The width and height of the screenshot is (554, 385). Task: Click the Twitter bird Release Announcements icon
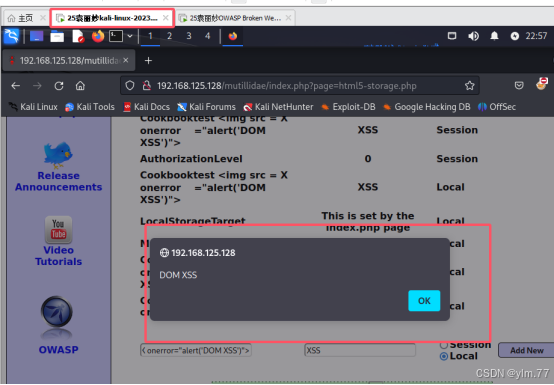[x=58, y=155]
